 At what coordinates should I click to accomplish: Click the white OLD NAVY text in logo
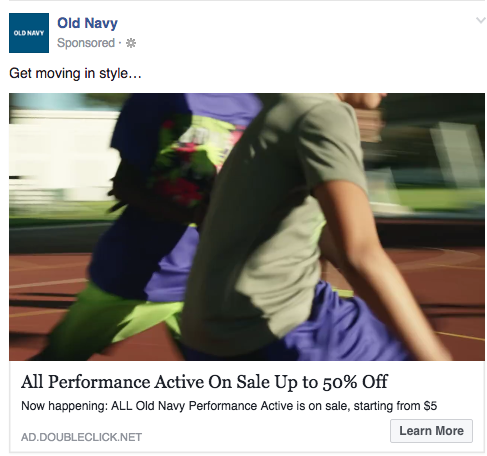[x=29, y=33]
